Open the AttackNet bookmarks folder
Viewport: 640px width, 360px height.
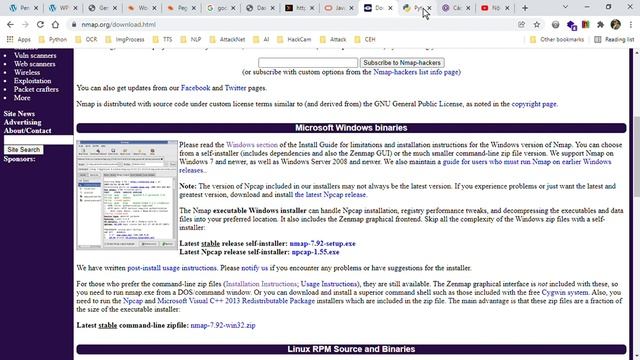coord(227,40)
